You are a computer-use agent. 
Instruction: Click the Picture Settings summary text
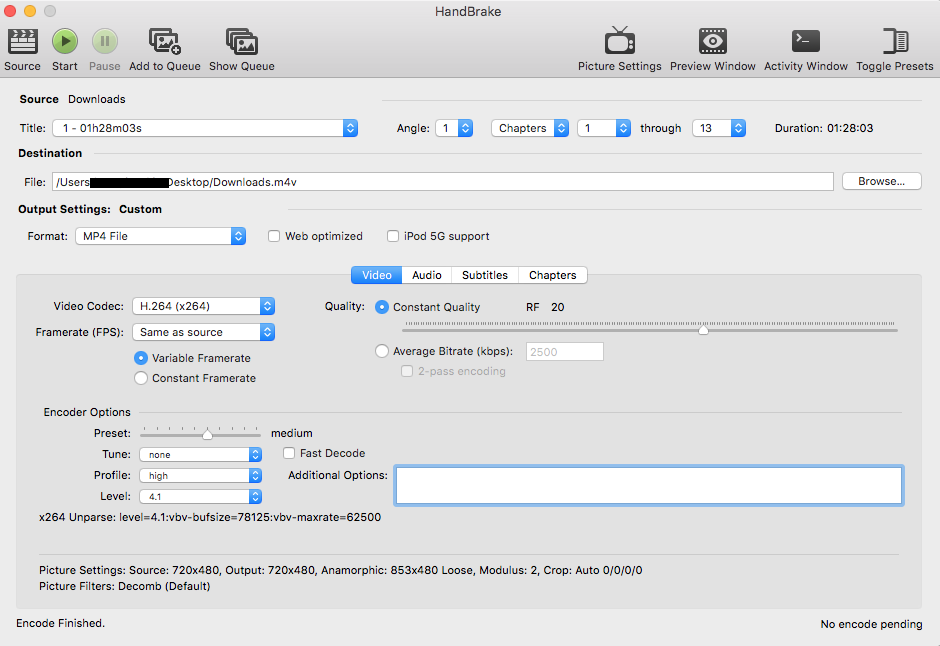341,570
